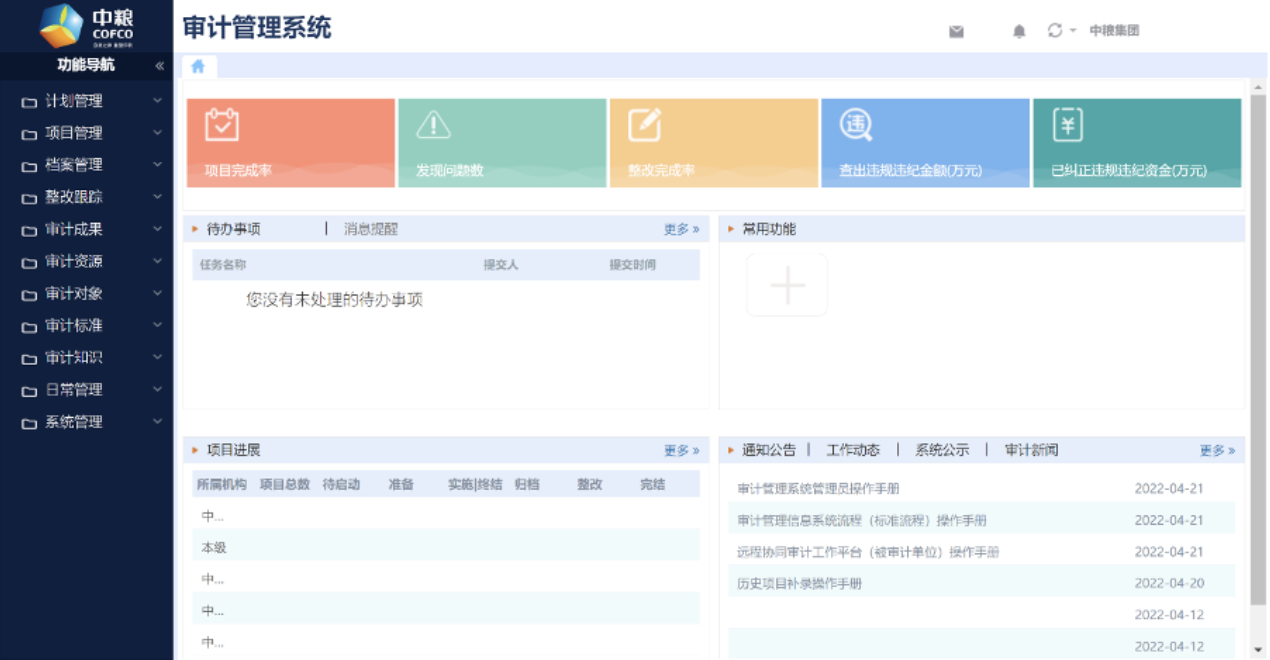The width and height of the screenshot is (1270, 660).
Task: Switch to the 审计新闻 tab
Action: pos(1031,450)
